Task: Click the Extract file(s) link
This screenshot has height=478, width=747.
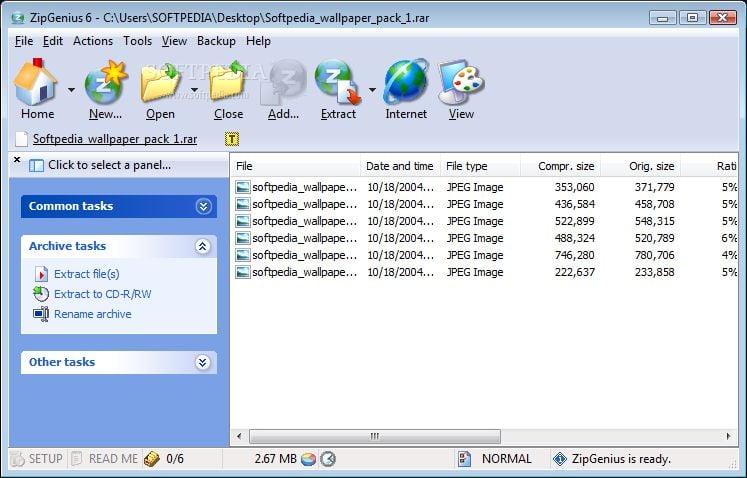Action: coord(86,274)
